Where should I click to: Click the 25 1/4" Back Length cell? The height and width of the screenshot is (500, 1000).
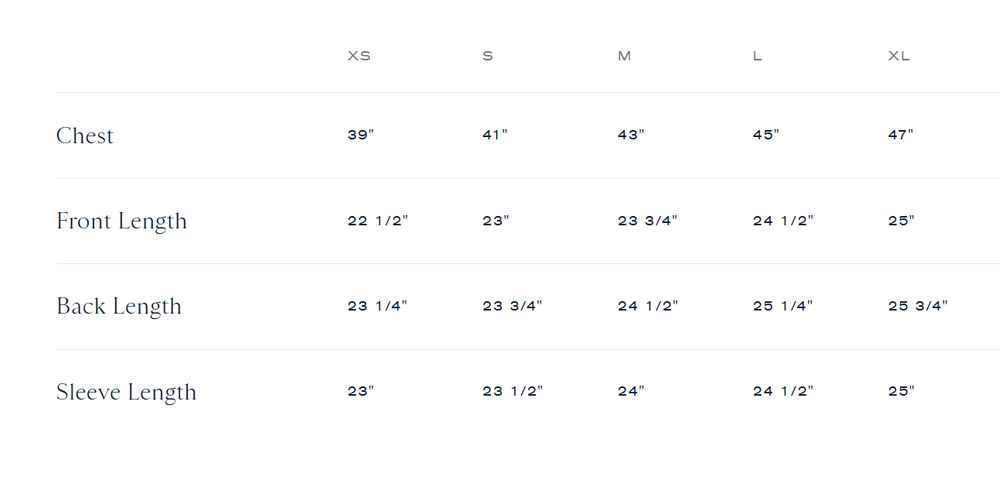[x=783, y=306]
